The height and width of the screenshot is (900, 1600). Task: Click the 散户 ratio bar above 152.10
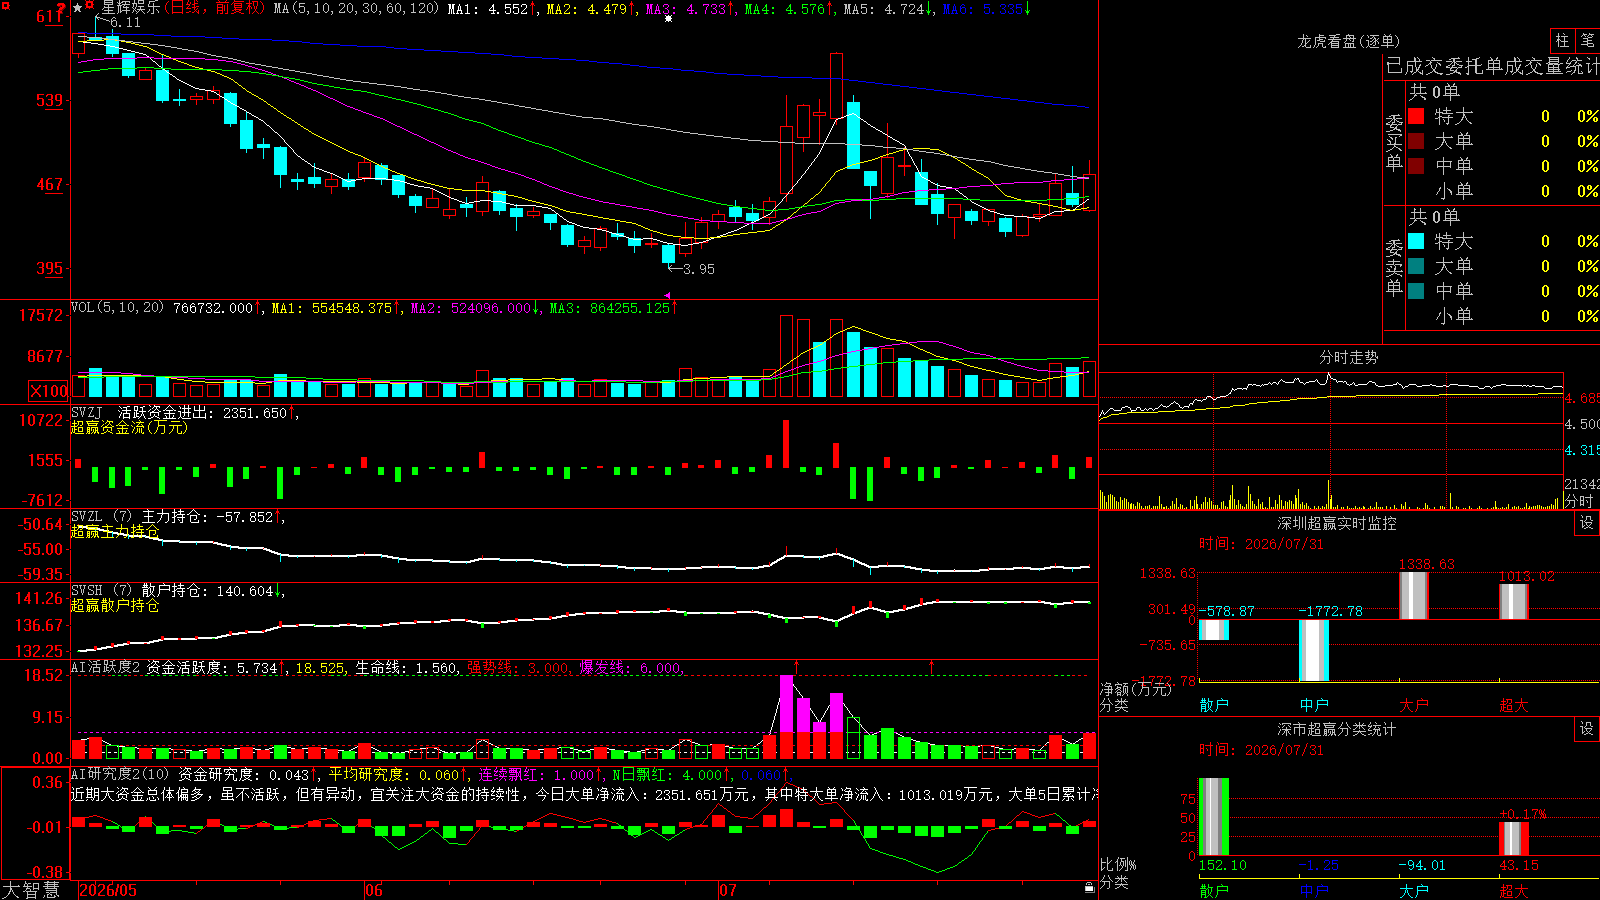click(1214, 817)
